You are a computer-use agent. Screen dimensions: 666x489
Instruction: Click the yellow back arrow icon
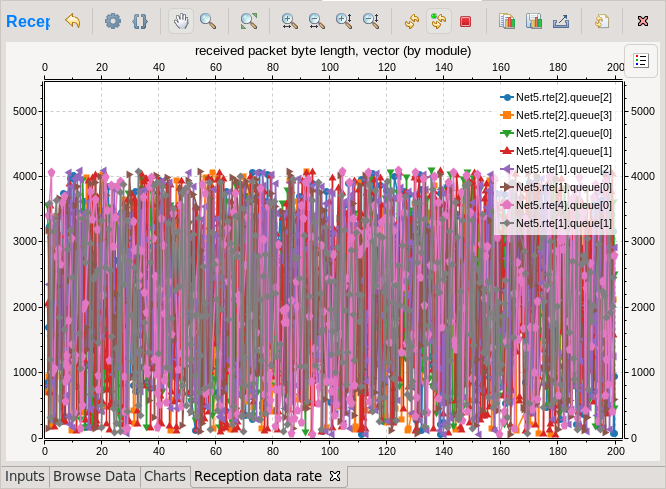coord(73,21)
